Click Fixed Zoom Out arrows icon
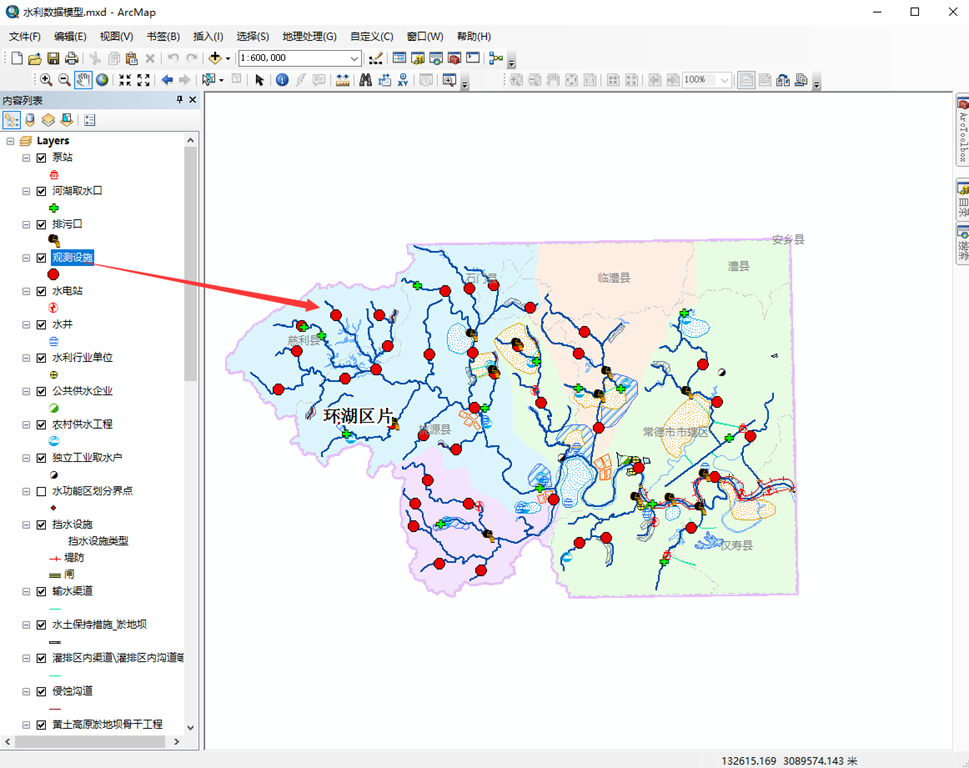The width and height of the screenshot is (969, 768). coord(143,80)
